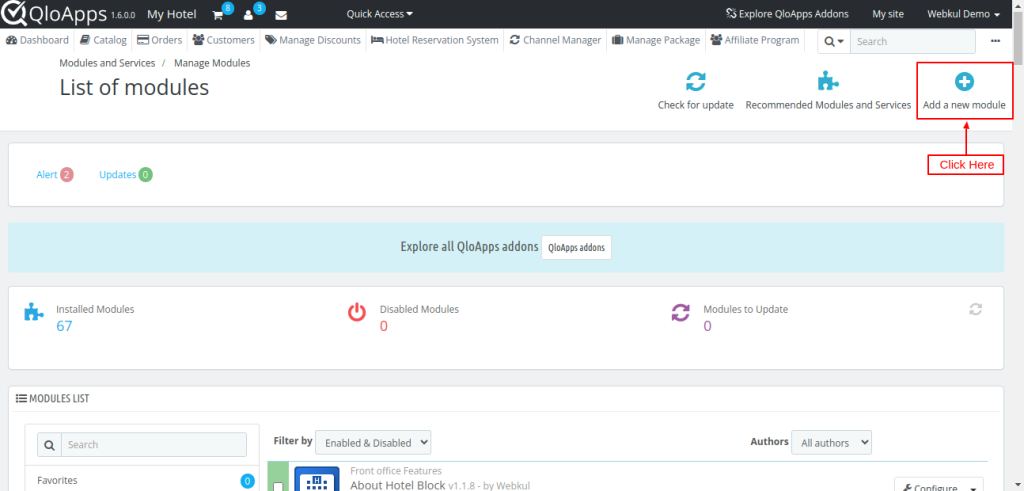Click the Recommended Modules and Services label
This screenshot has width=1024, height=491.
click(x=828, y=105)
